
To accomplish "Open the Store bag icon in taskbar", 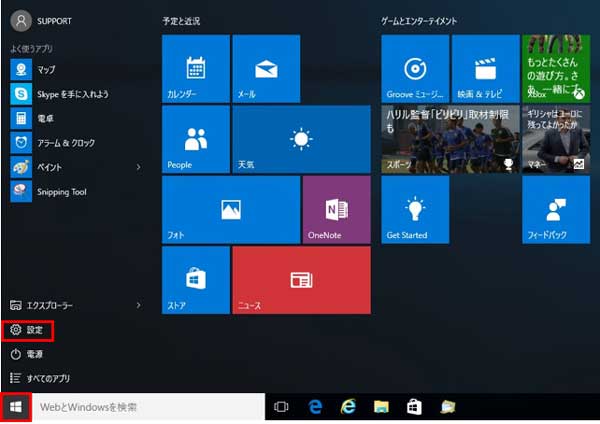I will [x=414, y=407].
